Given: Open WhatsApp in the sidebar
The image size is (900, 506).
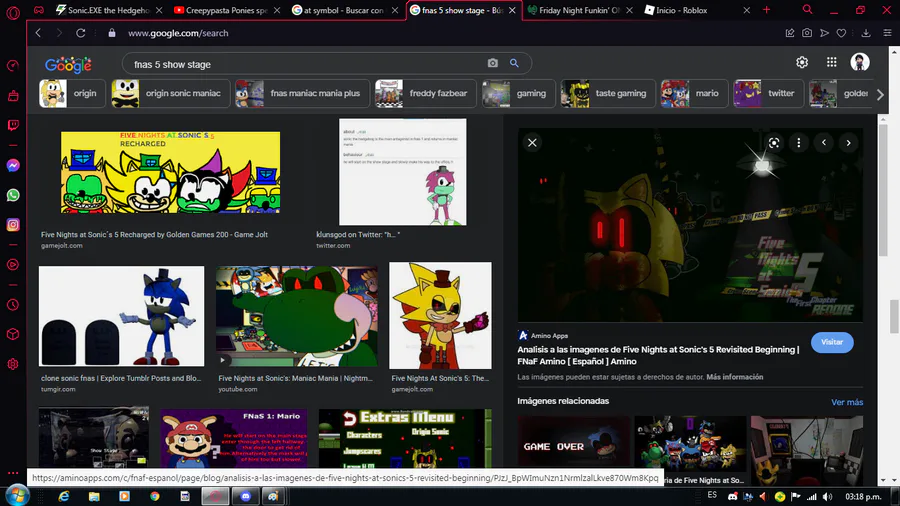Looking at the screenshot, I should [x=13, y=195].
